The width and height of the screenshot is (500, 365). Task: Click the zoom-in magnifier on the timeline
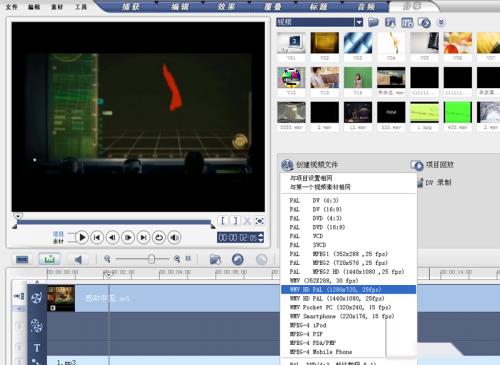[177, 259]
